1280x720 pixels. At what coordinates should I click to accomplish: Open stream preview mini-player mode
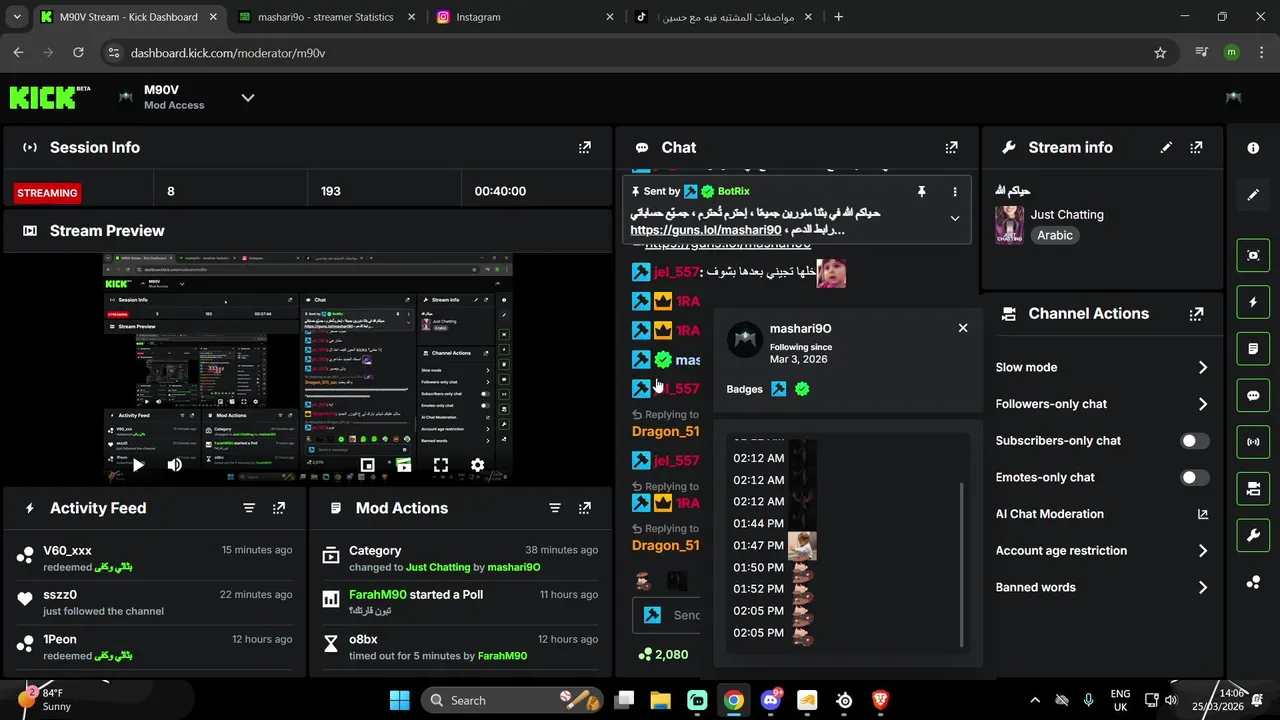pos(367,465)
